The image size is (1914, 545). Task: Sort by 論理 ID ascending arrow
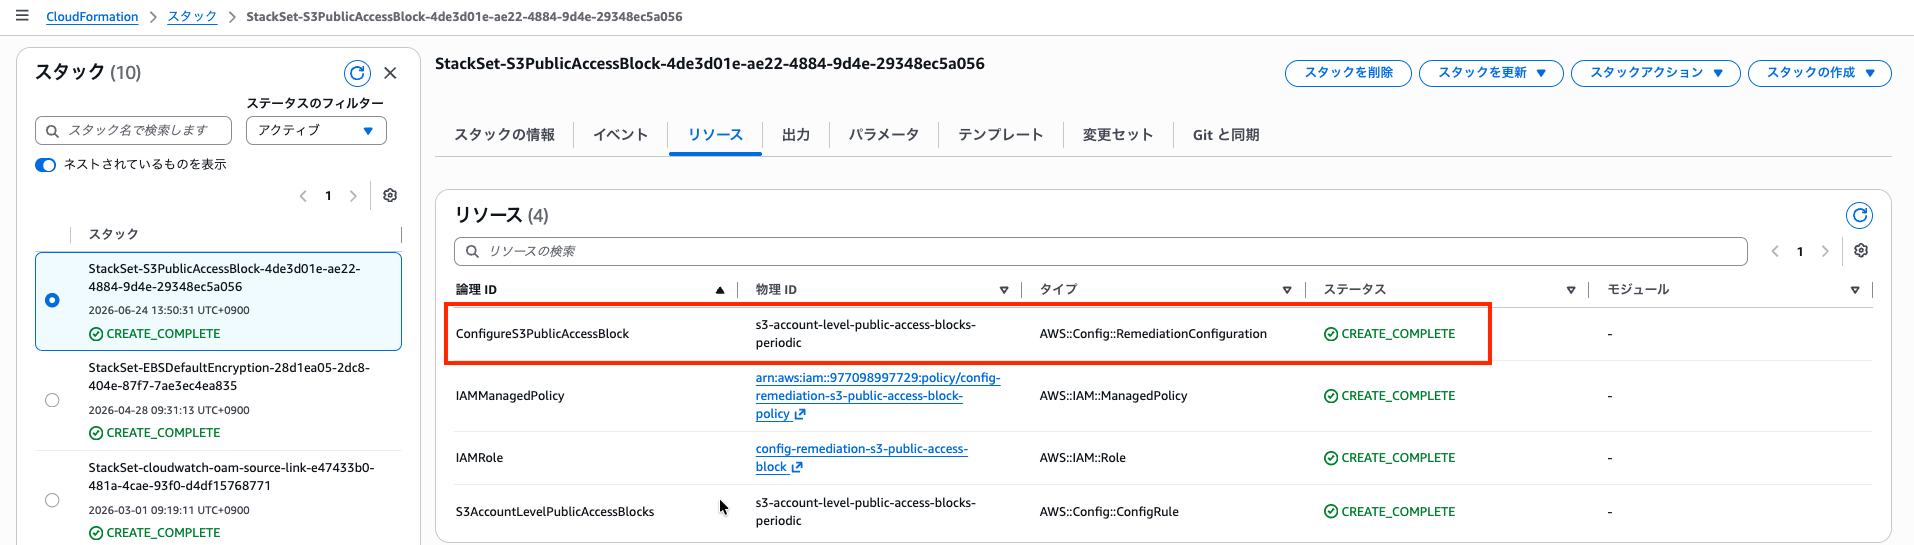[x=720, y=290]
